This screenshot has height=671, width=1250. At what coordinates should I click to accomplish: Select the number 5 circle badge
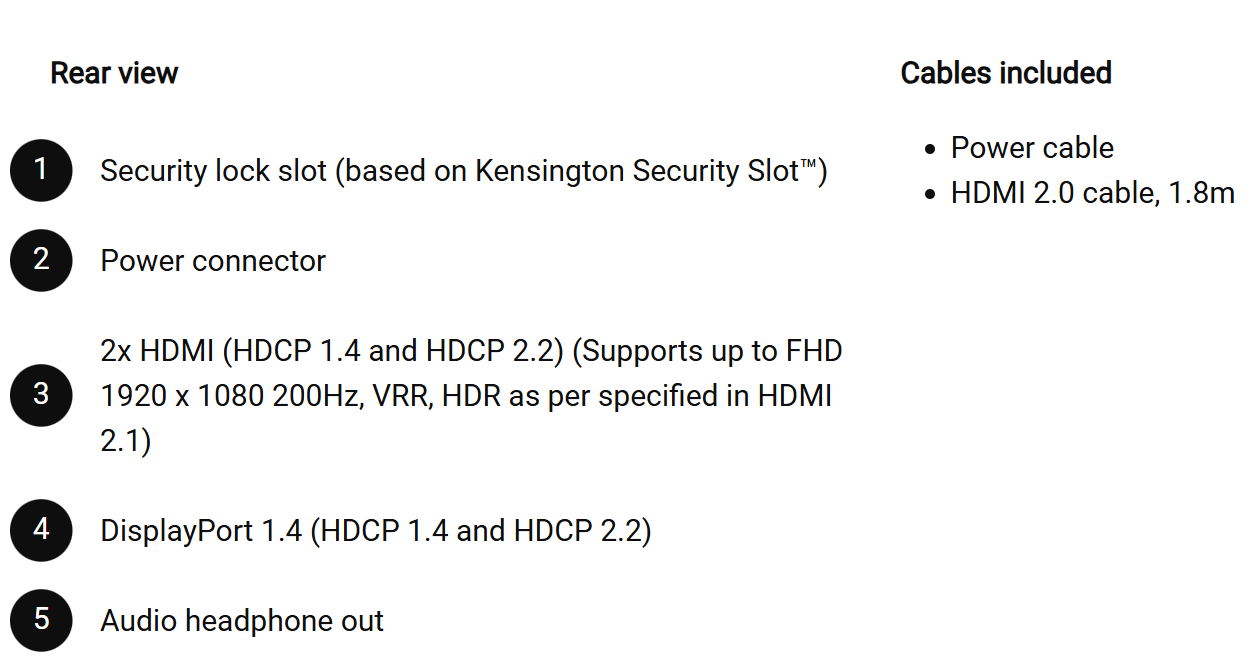tap(41, 620)
